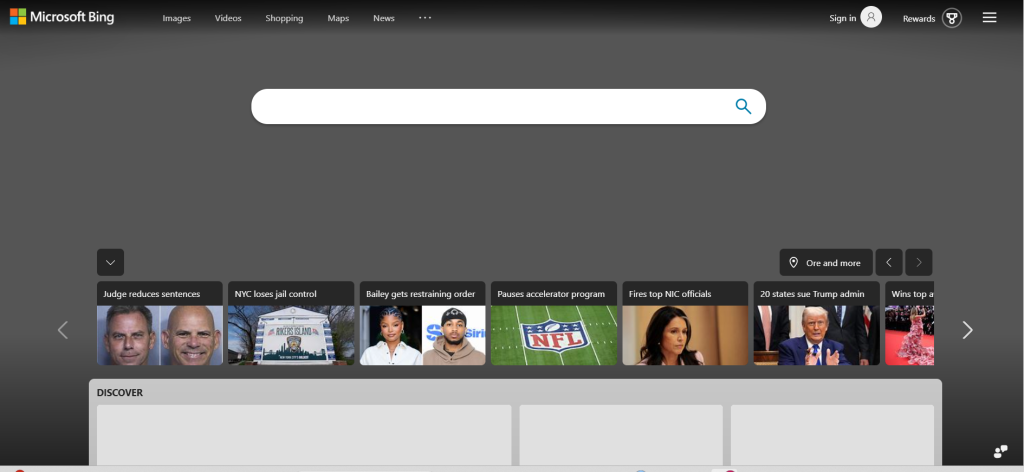
Task: Open the hamburger settings menu
Action: click(x=989, y=18)
